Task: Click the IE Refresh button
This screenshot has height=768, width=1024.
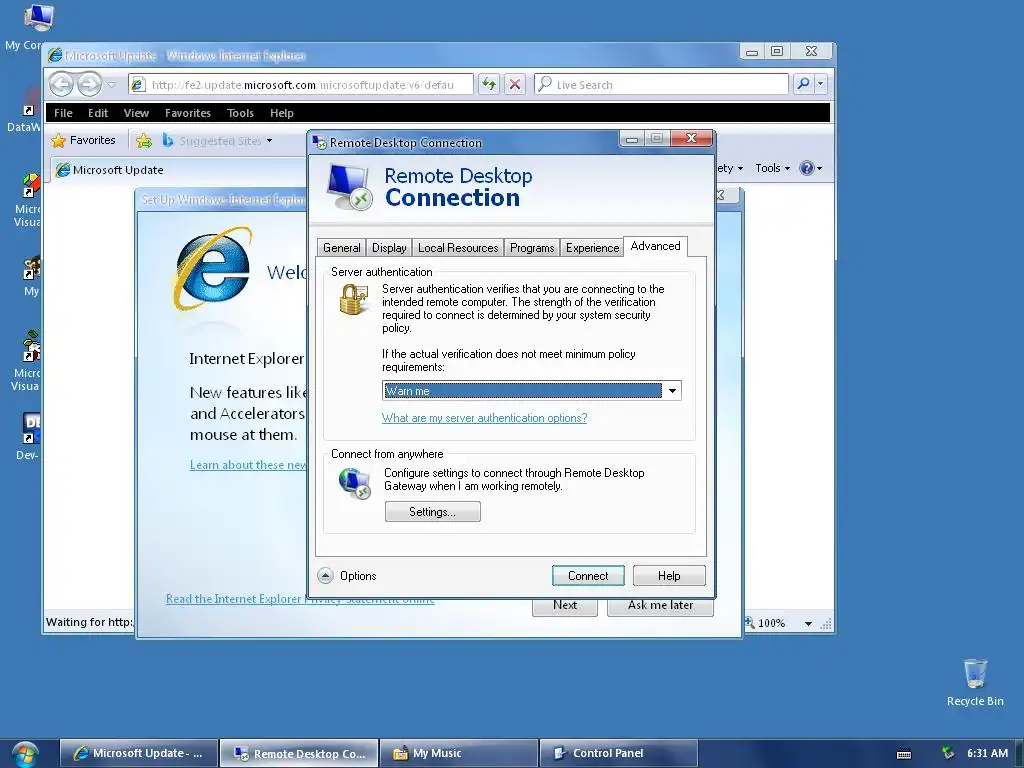Action: tap(488, 84)
